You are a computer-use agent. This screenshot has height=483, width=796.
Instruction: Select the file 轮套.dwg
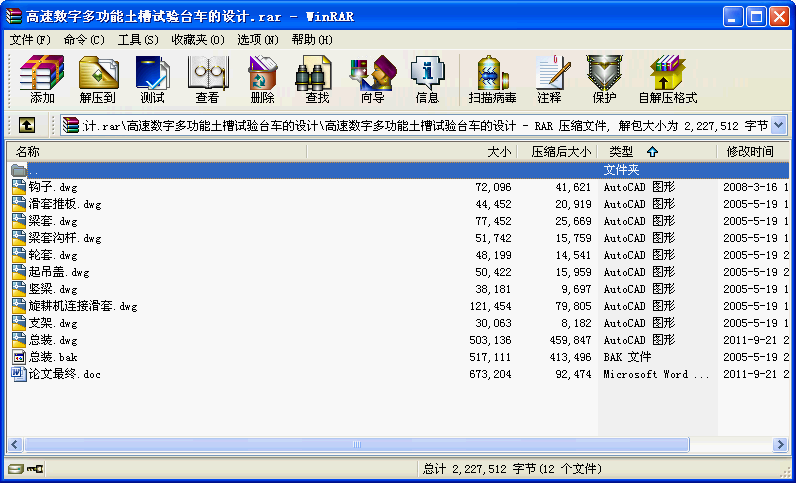click(x=53, y=255)
